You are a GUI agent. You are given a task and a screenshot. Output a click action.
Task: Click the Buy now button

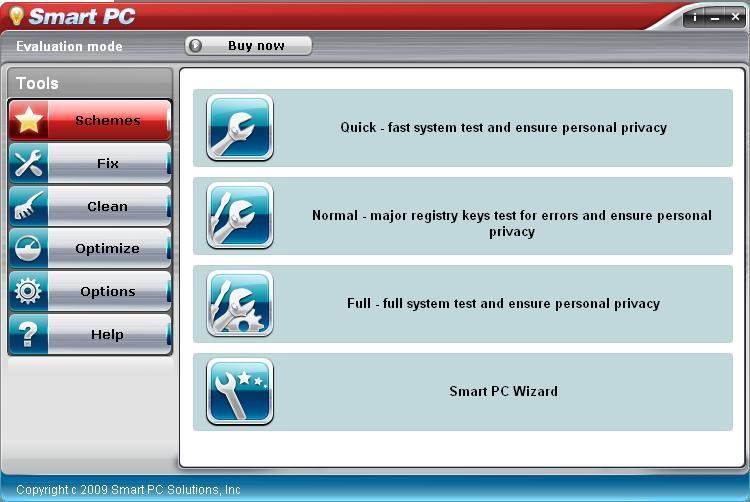tap(248, 45)
